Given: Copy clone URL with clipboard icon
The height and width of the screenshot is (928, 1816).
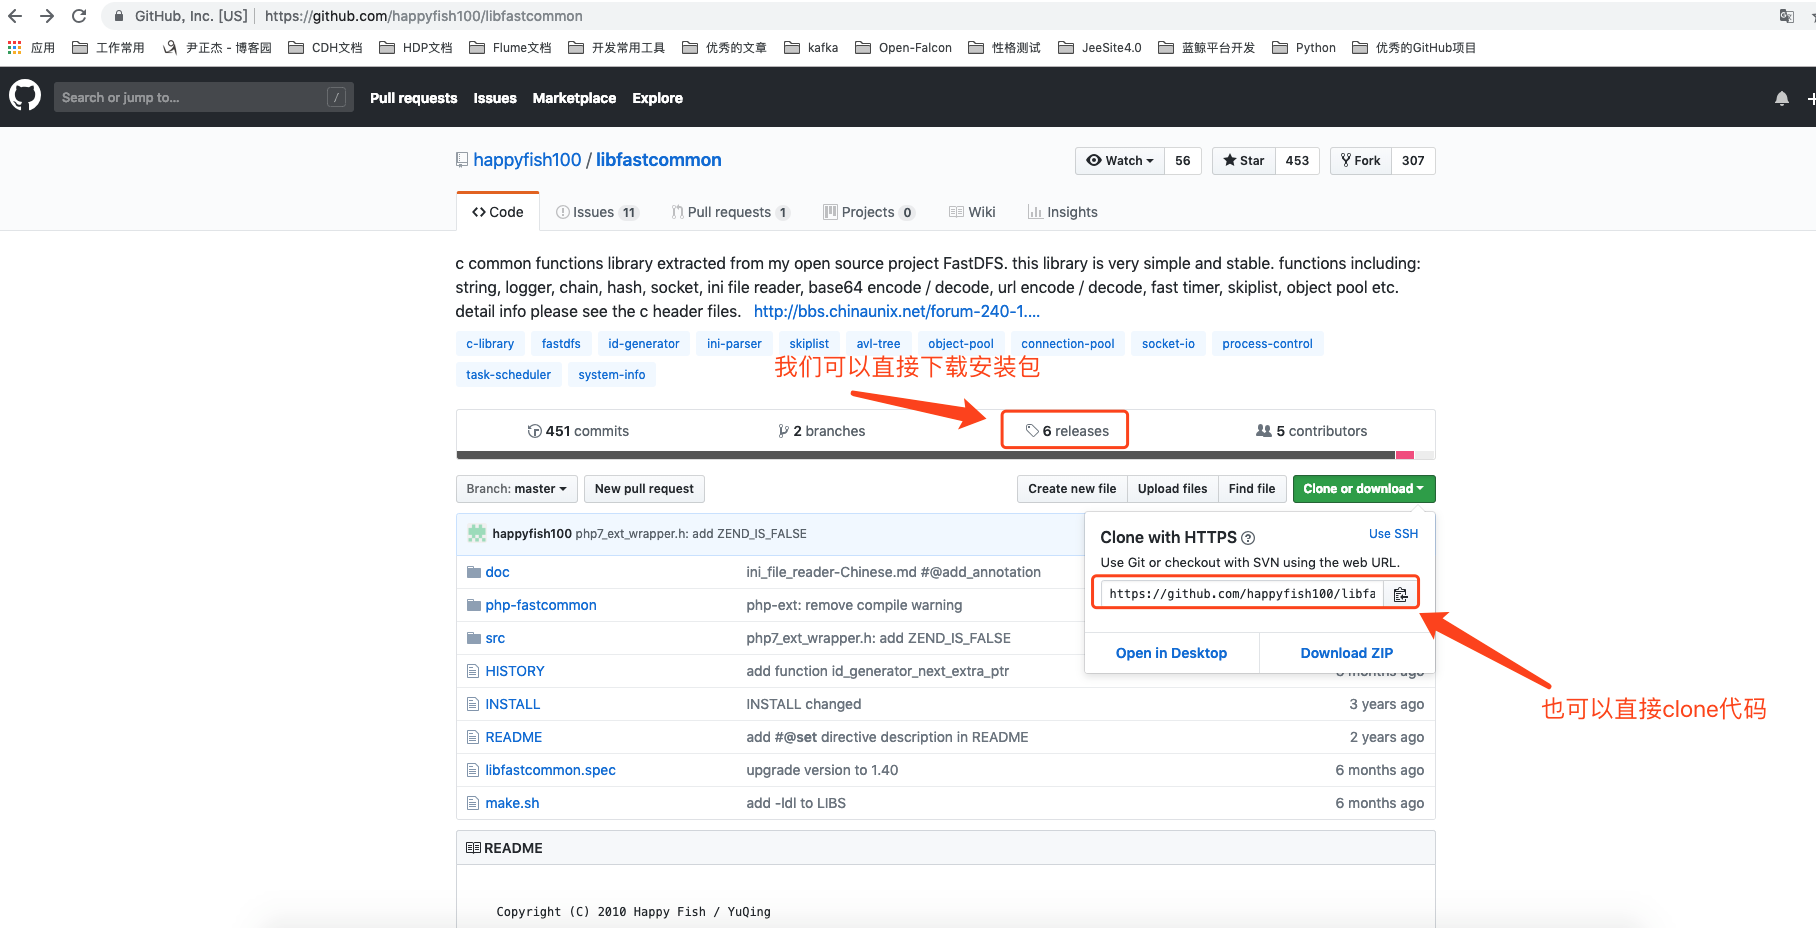Looking at the screenshot, I should (x=1400, y=594).
